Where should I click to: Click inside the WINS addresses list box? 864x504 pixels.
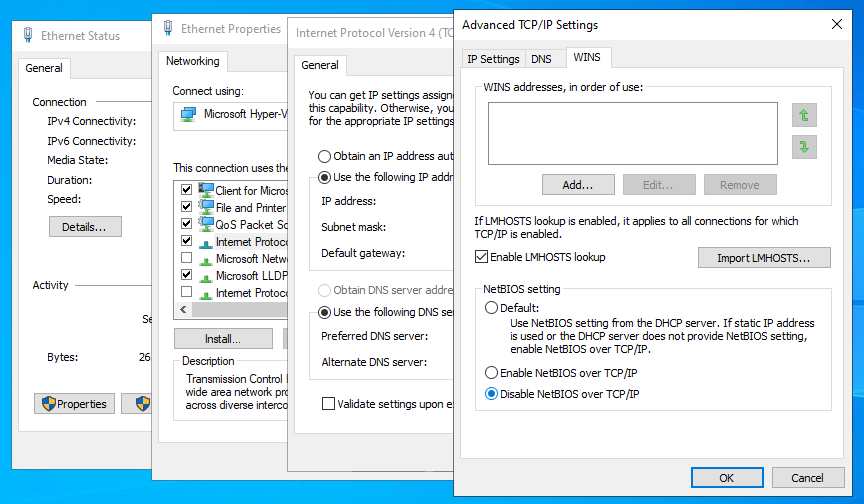pyautogui.click(x=632, y=133)
